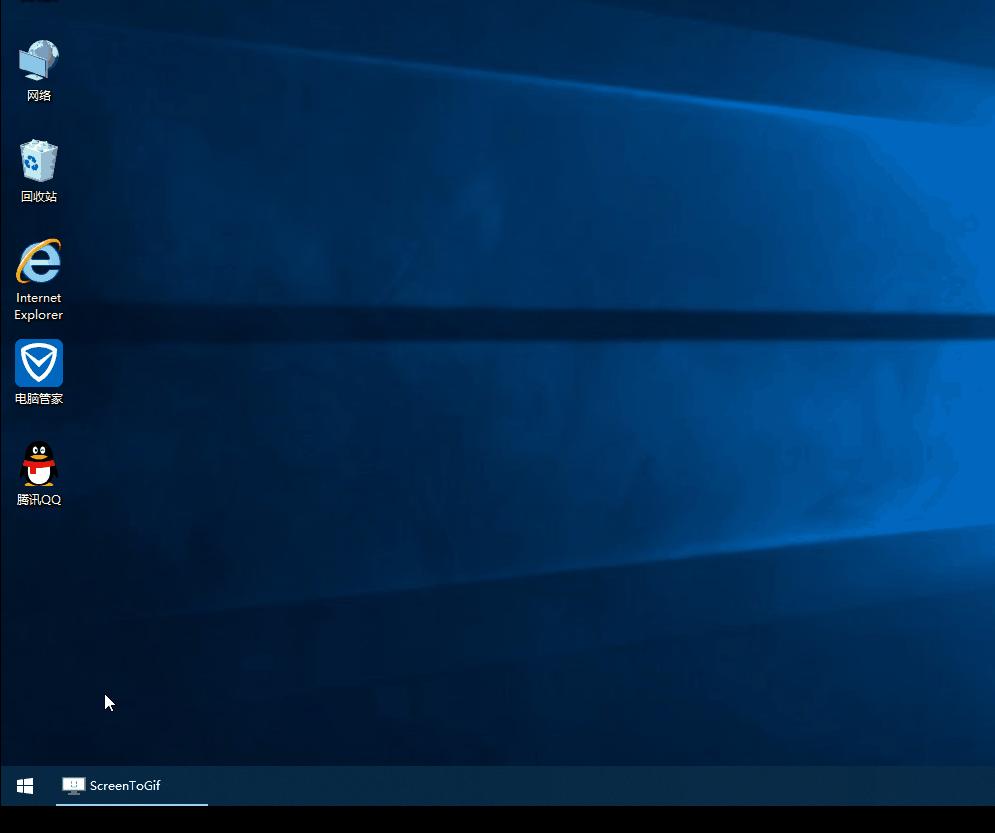The image size is (995, 833).
Task: Click the Internet Explorer label text
Action: point(38,306)
